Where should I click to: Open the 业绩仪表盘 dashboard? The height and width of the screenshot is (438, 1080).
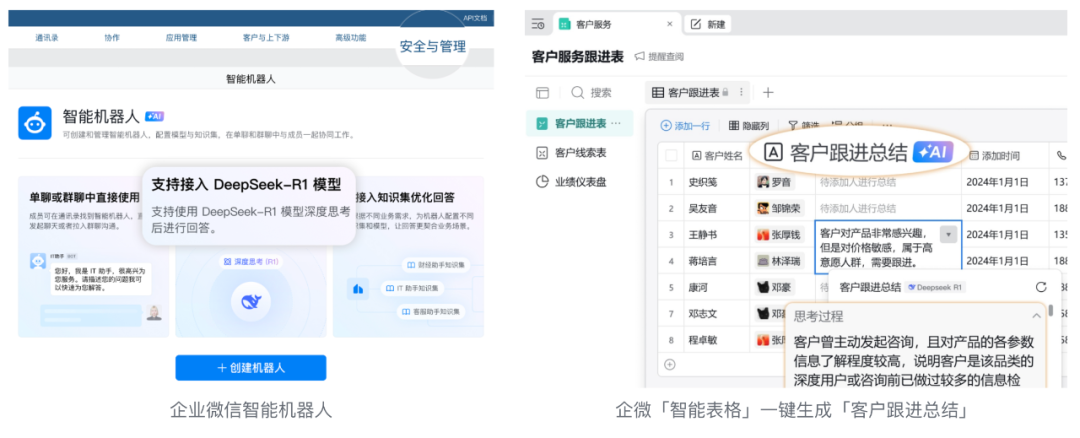[574, 182]
